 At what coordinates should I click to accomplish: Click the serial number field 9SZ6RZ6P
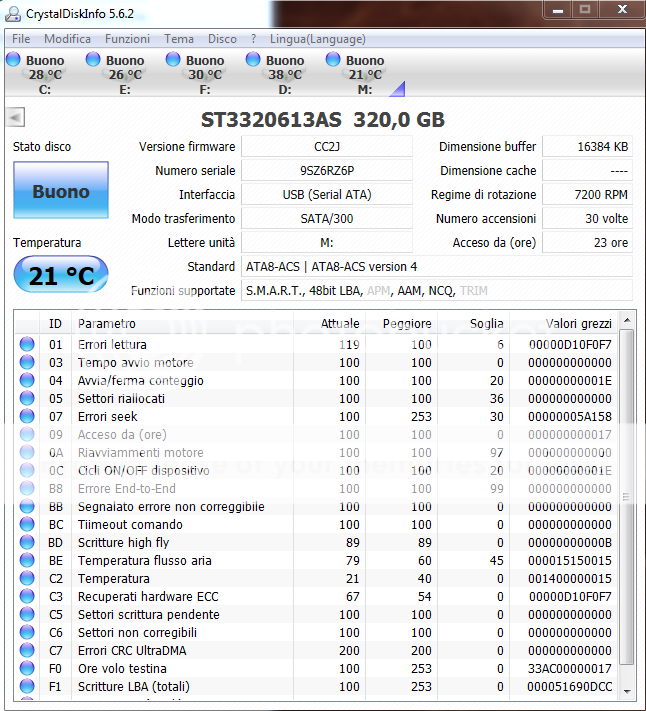coord(326,171)
